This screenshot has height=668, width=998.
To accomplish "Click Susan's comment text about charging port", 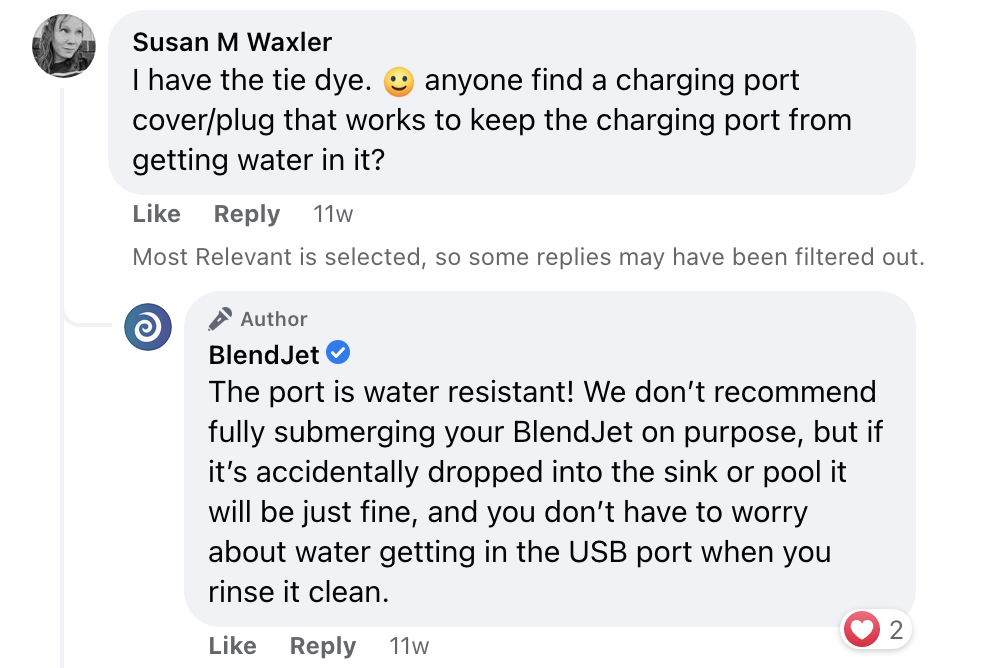I will [x=492, y=120].
